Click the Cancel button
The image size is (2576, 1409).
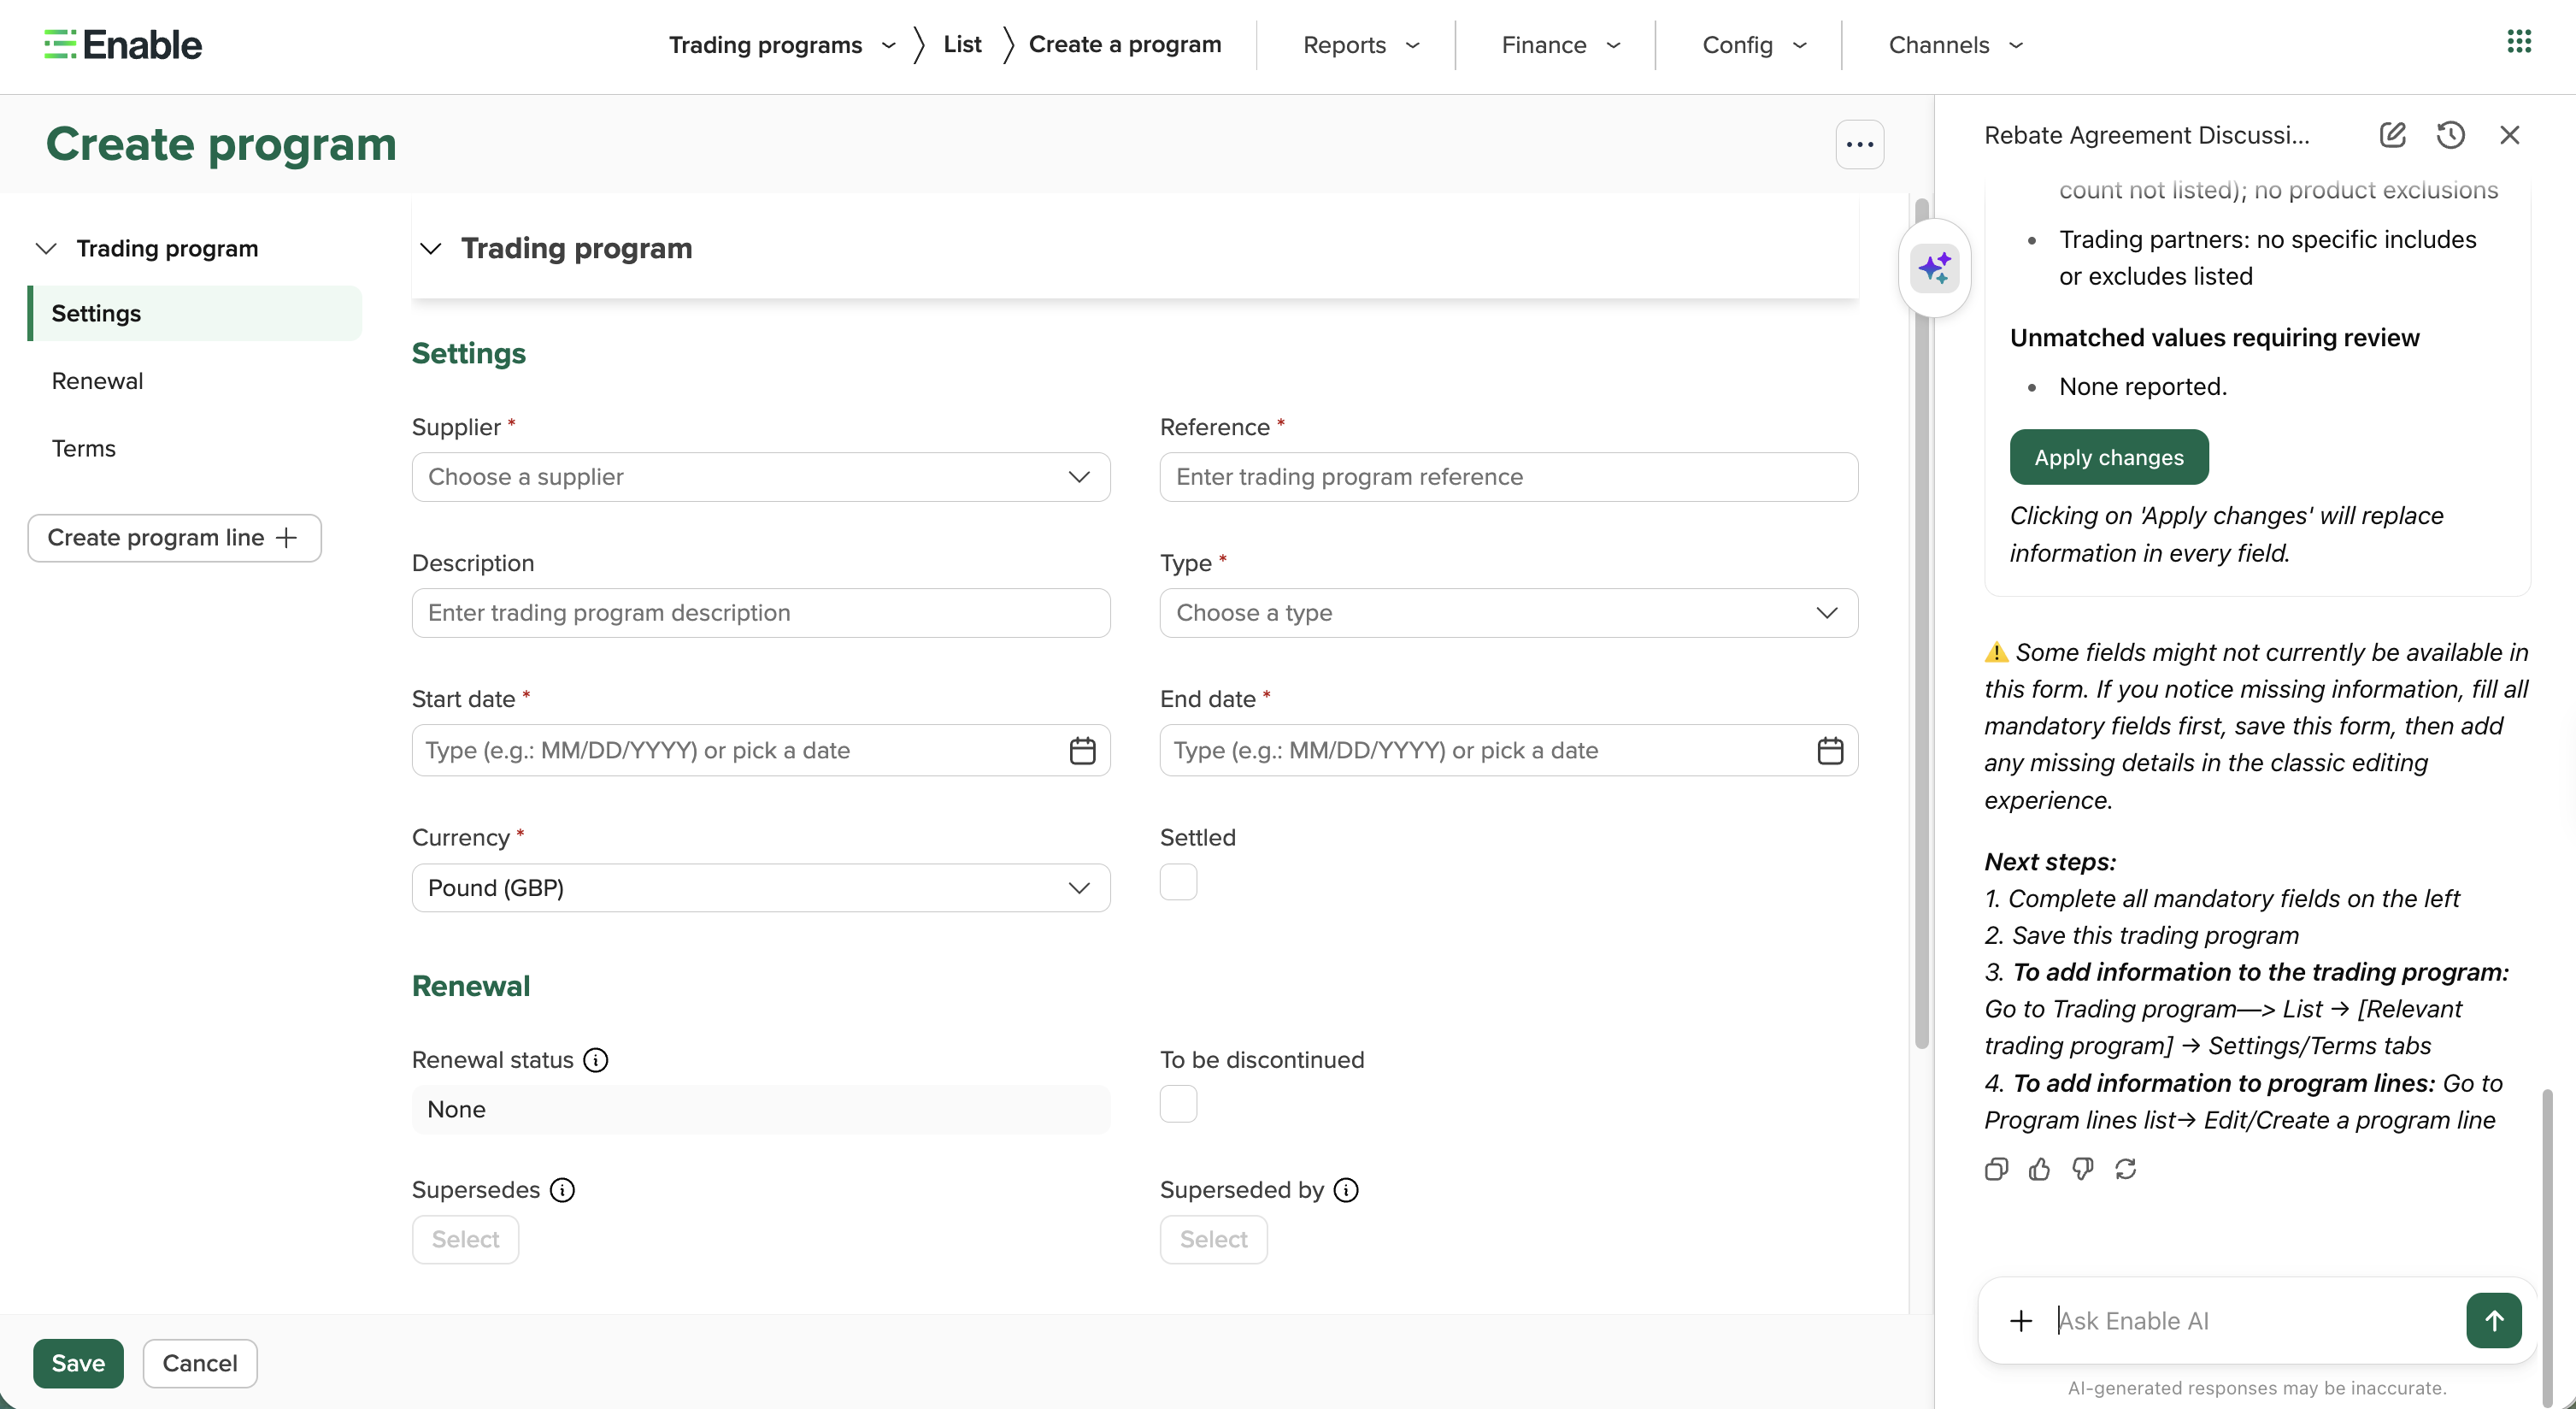coord(200,1363)
